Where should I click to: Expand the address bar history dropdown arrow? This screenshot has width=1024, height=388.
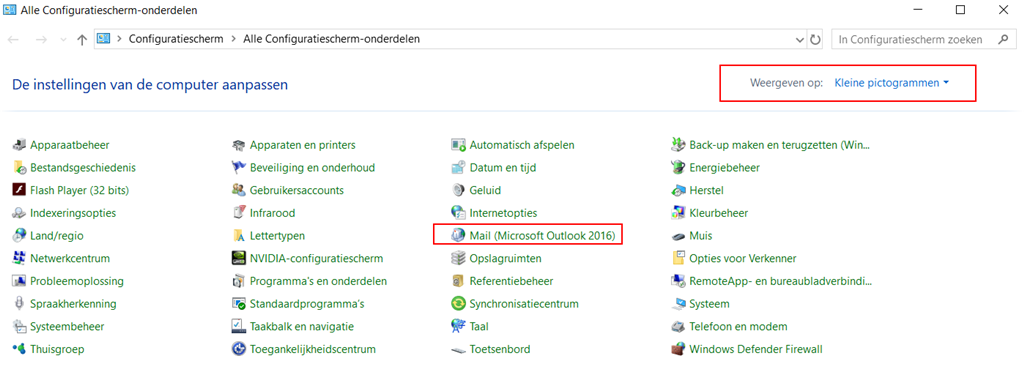[801, 39]
